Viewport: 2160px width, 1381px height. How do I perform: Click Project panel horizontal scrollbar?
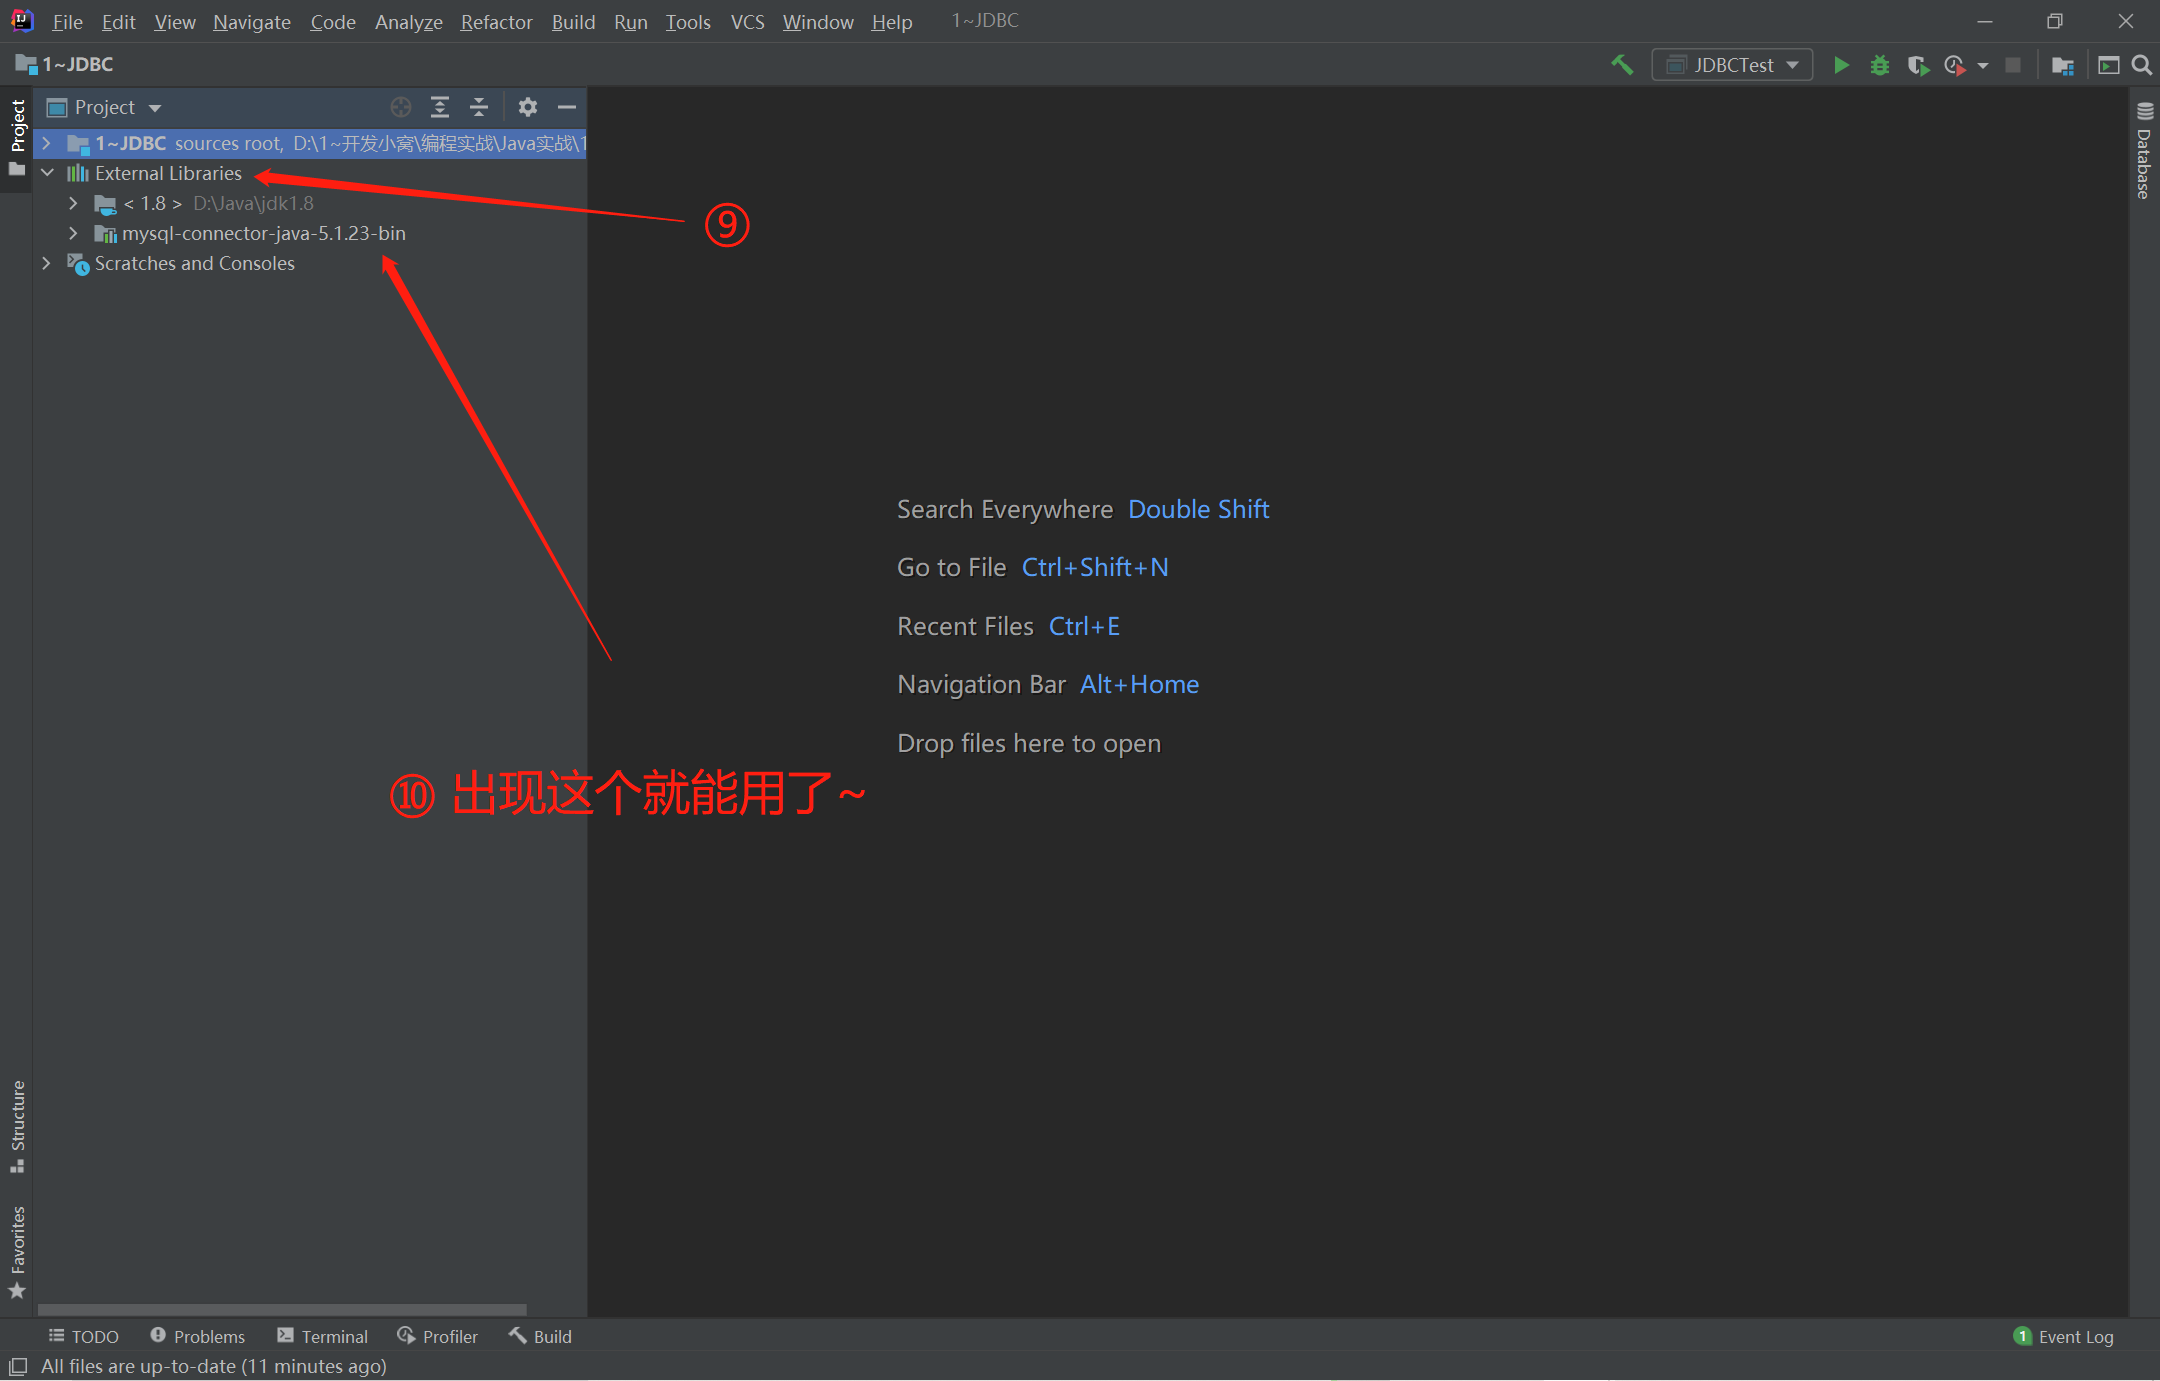(282, 1309)
